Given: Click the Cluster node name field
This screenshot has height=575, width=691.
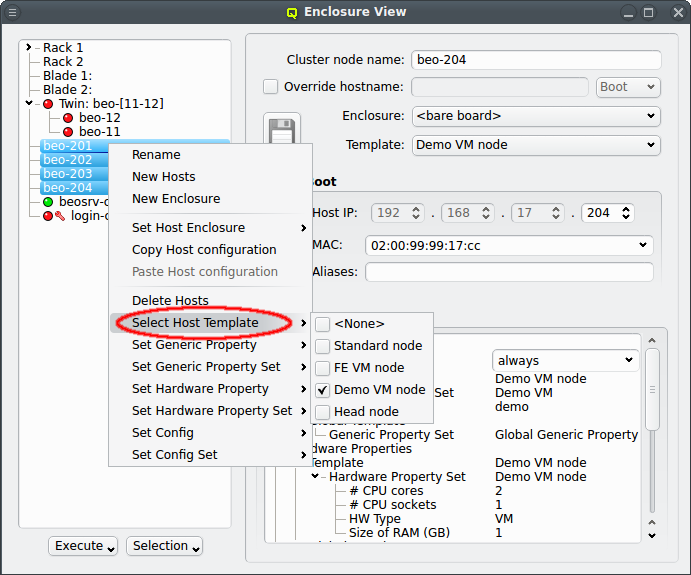Looking at the screenshot, I should (536, 60).
